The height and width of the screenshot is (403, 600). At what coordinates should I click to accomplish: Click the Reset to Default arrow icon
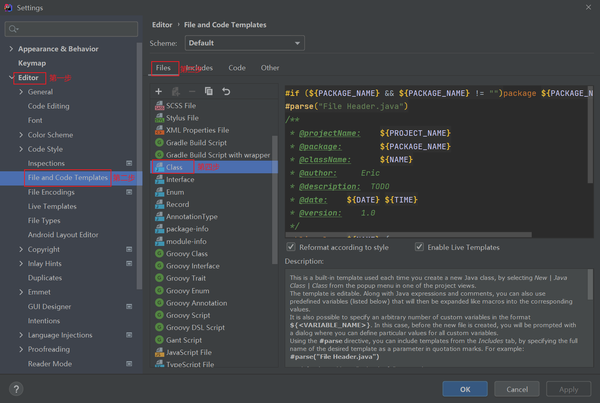(x=226, y=91)
